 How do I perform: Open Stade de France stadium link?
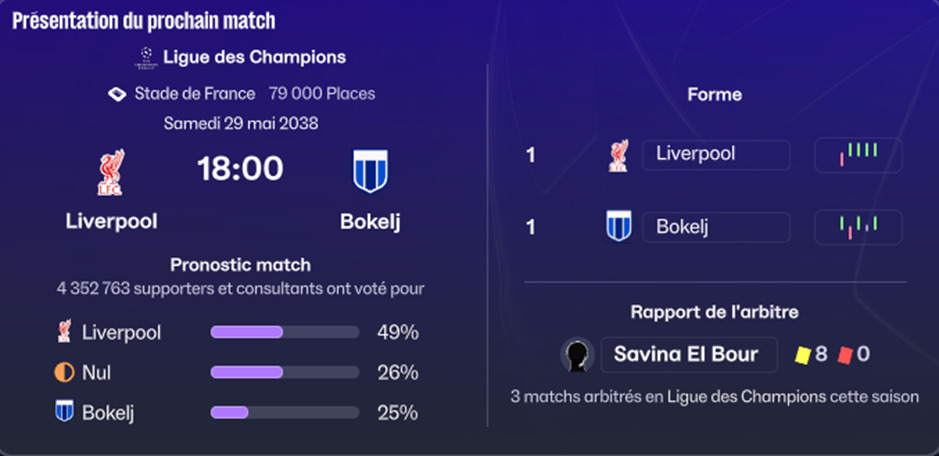coord(195,94)
